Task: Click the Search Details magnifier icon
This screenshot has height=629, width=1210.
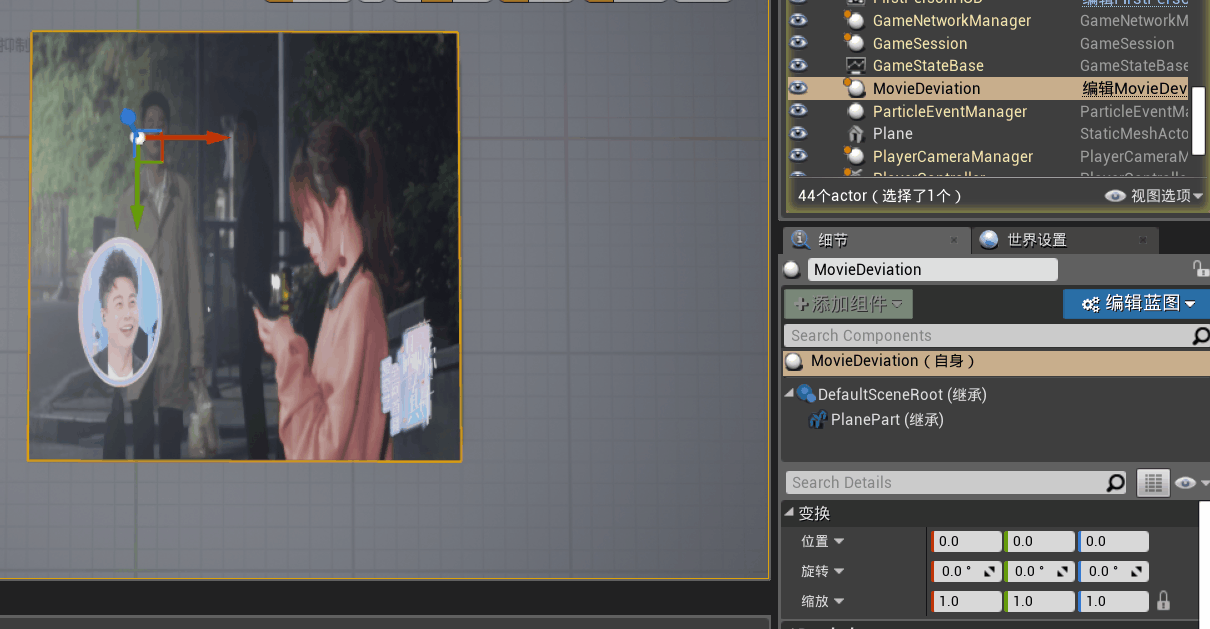Action: pos(1115,483)
